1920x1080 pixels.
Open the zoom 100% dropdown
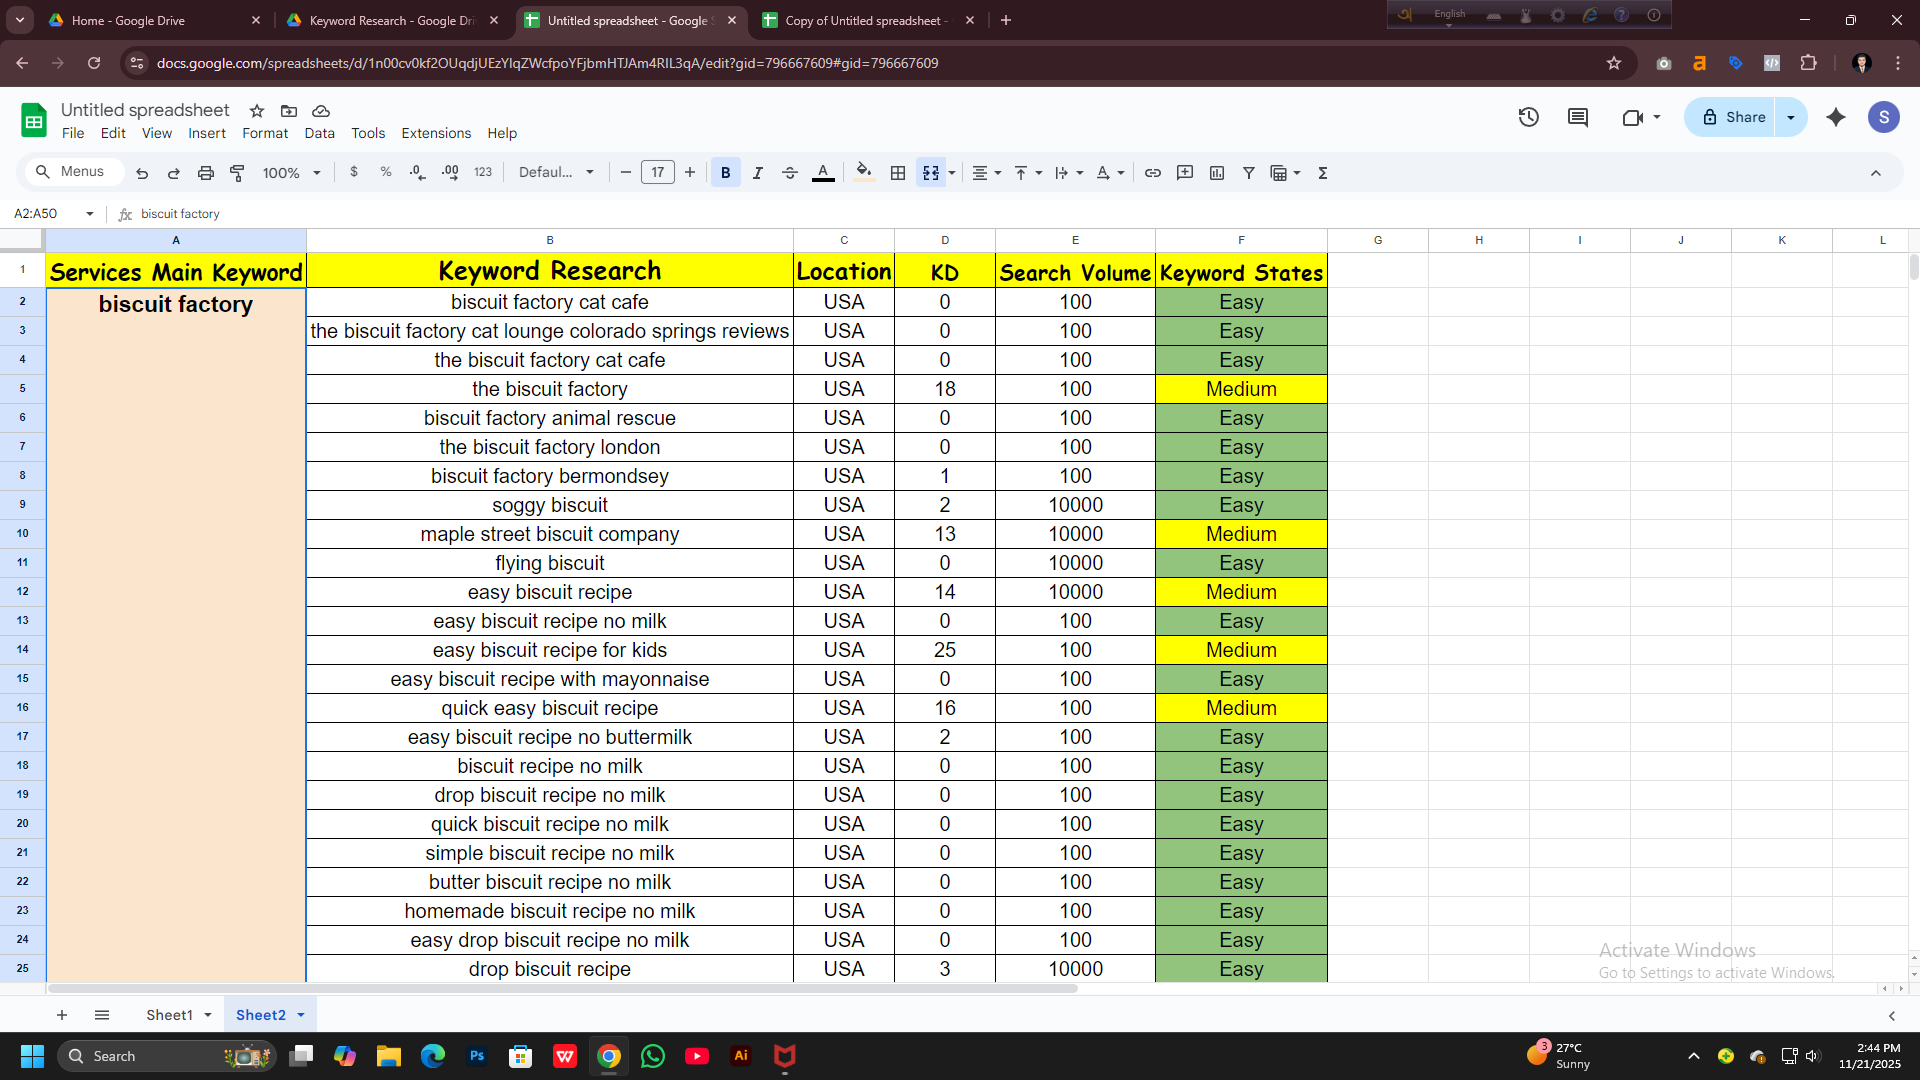tap(291, 173)
